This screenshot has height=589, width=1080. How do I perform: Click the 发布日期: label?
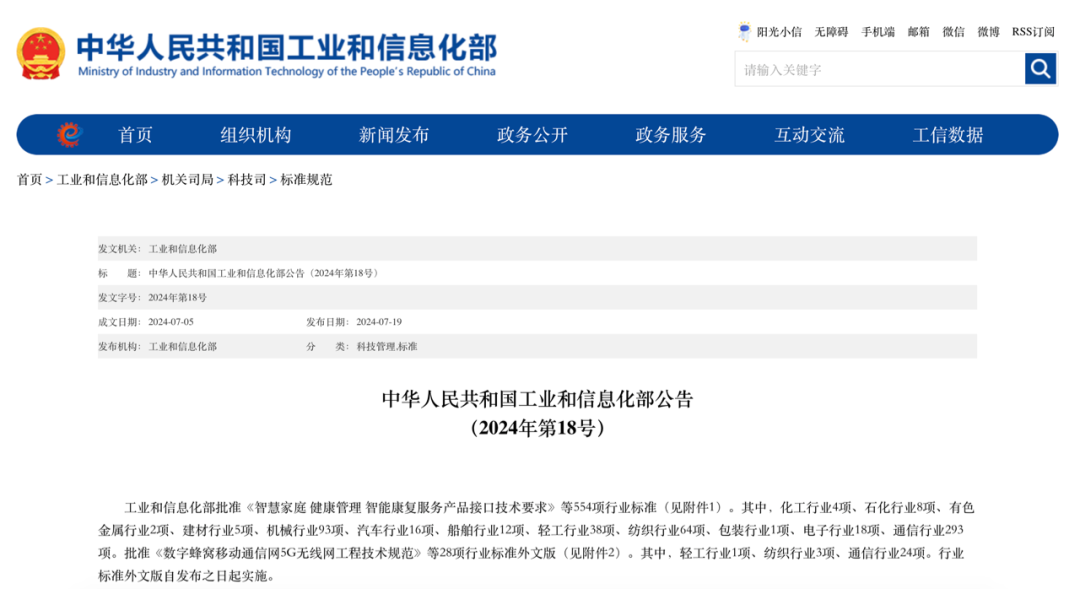pyautogui.click(x=327, y=322)
